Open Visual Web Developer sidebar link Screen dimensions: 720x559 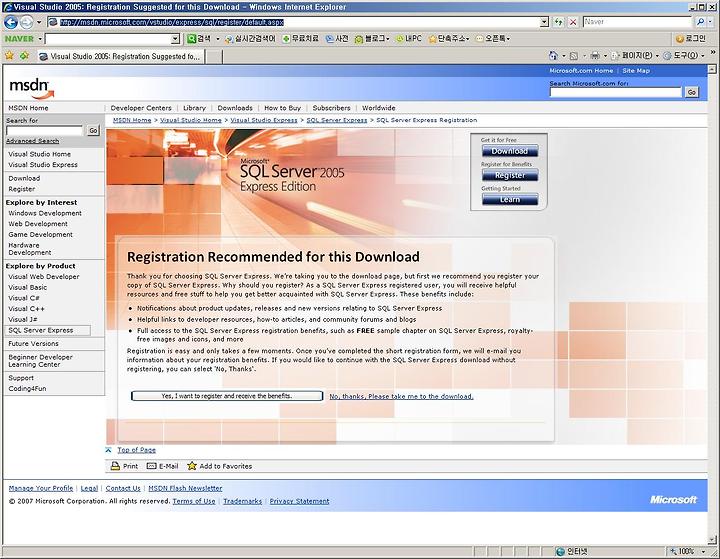44,277
